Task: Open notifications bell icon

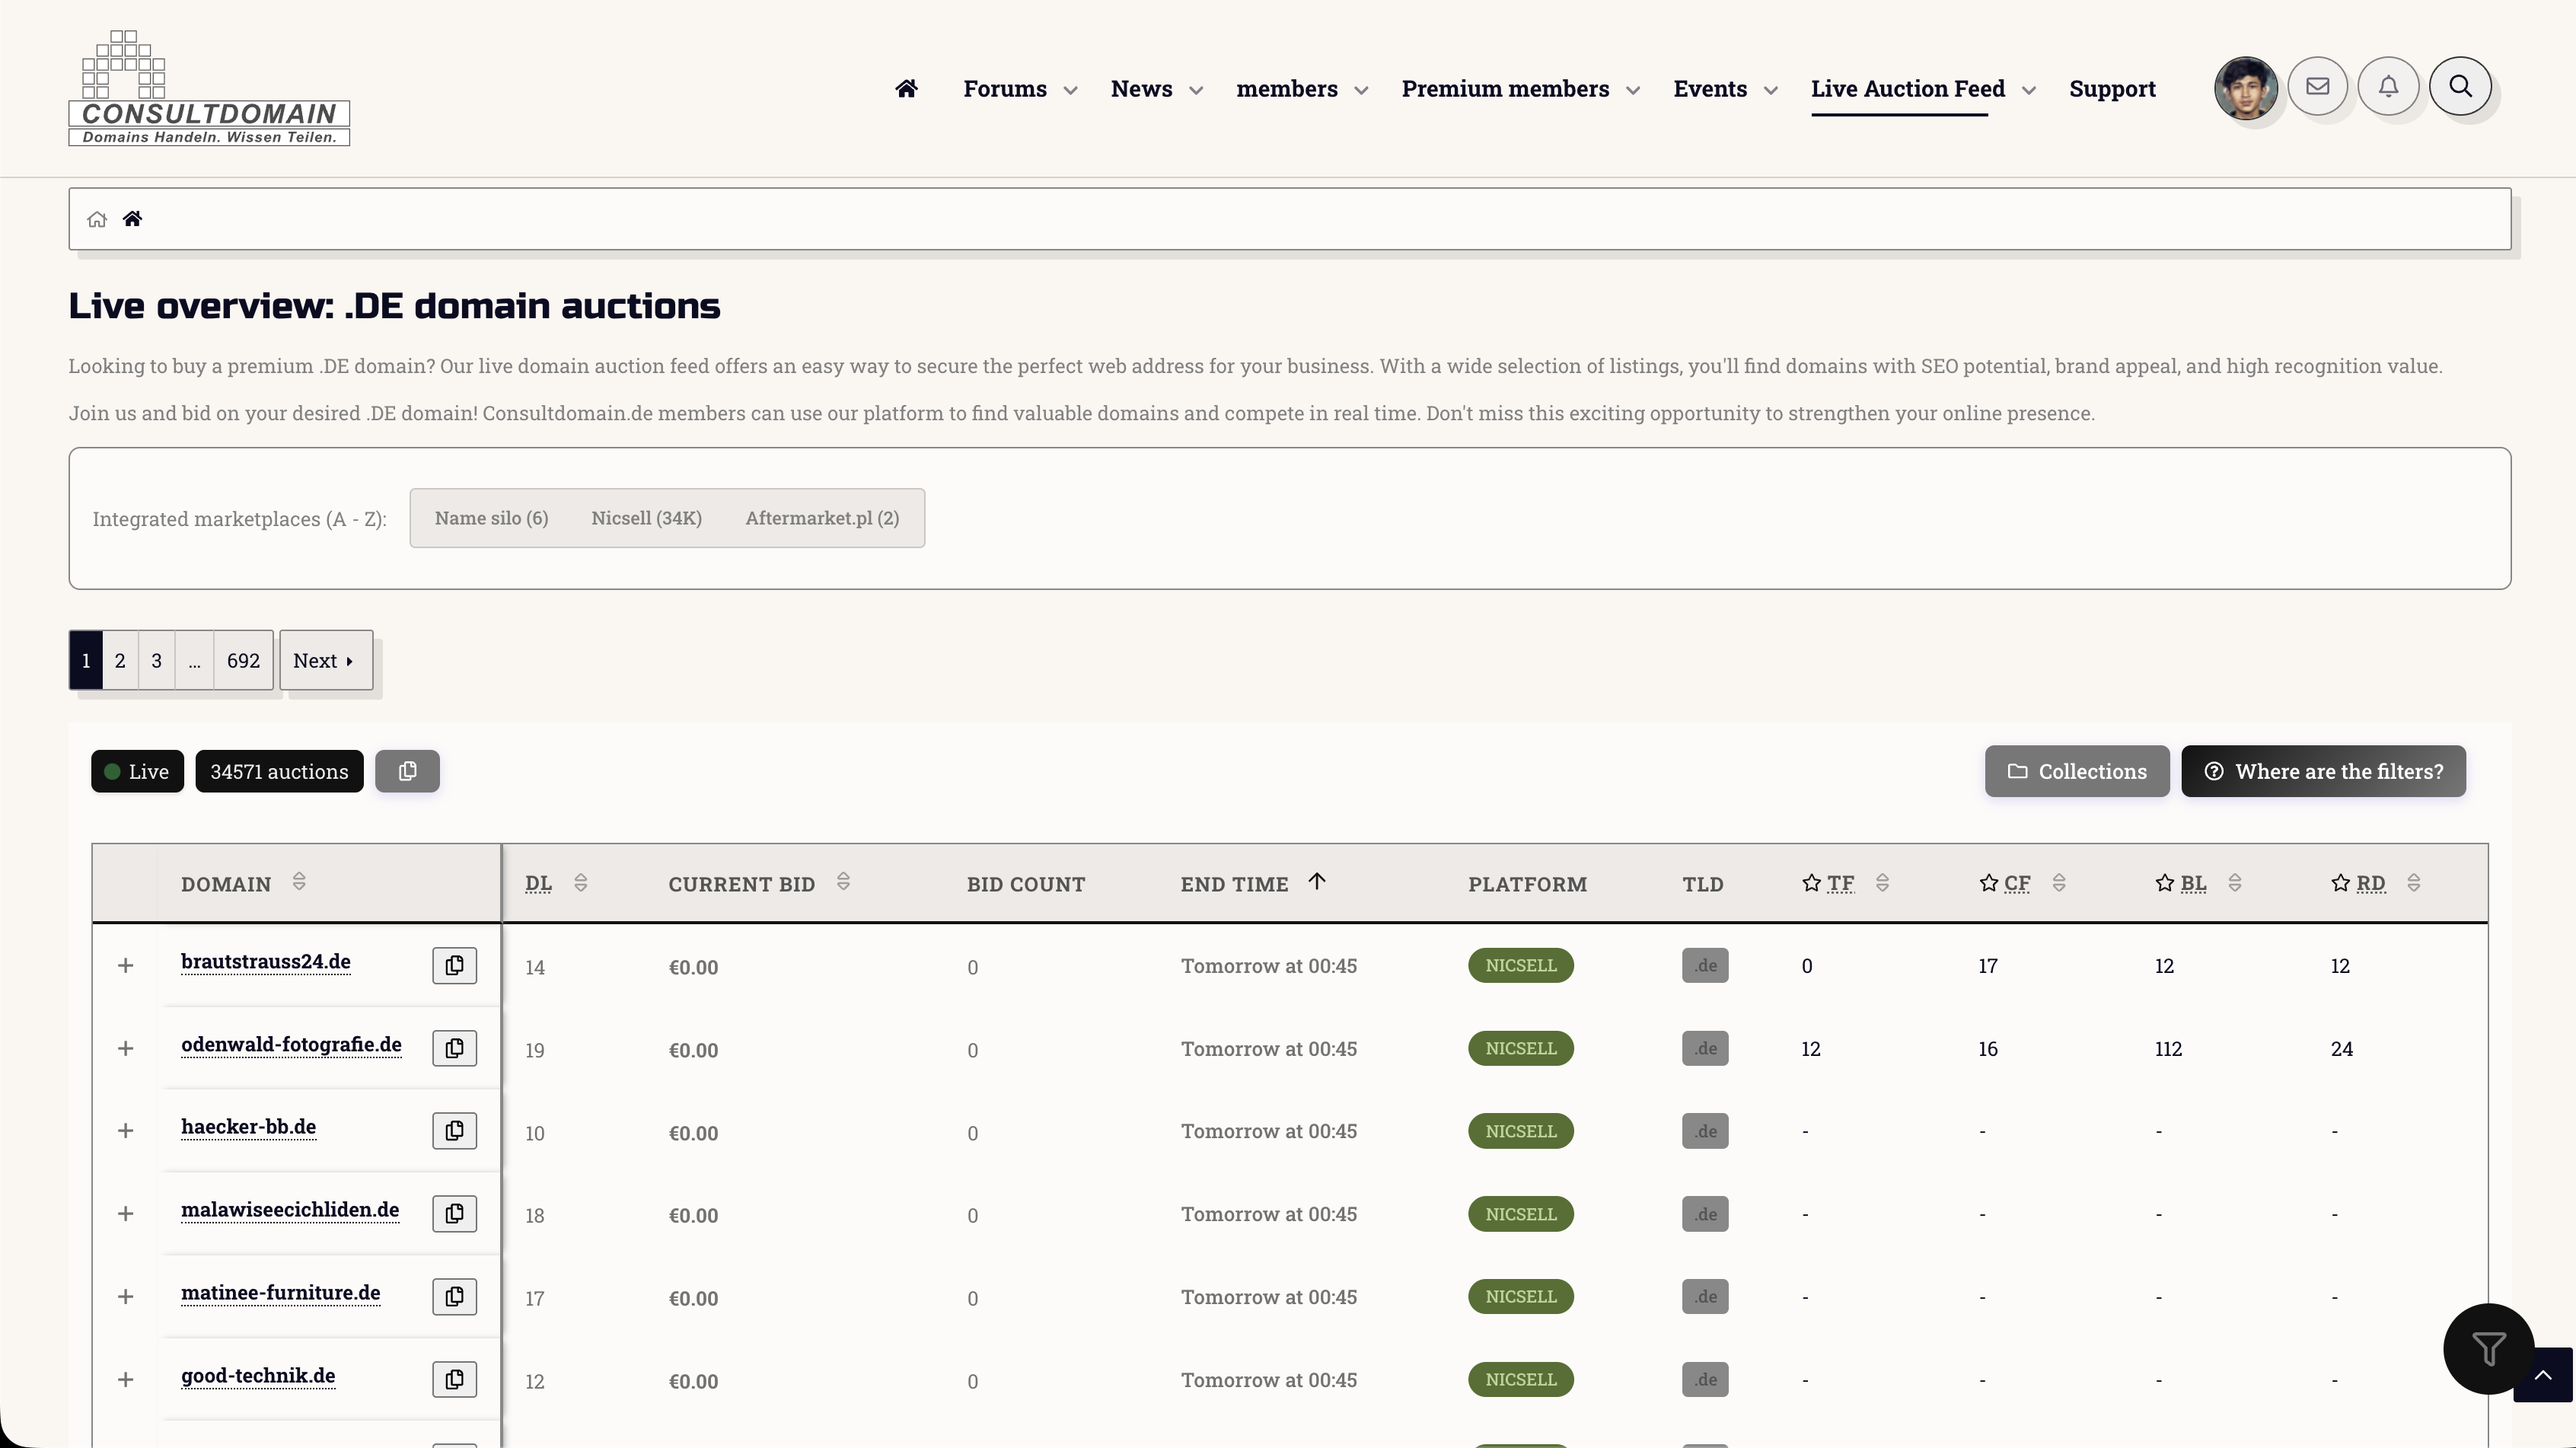Action: pos(2388,87)
